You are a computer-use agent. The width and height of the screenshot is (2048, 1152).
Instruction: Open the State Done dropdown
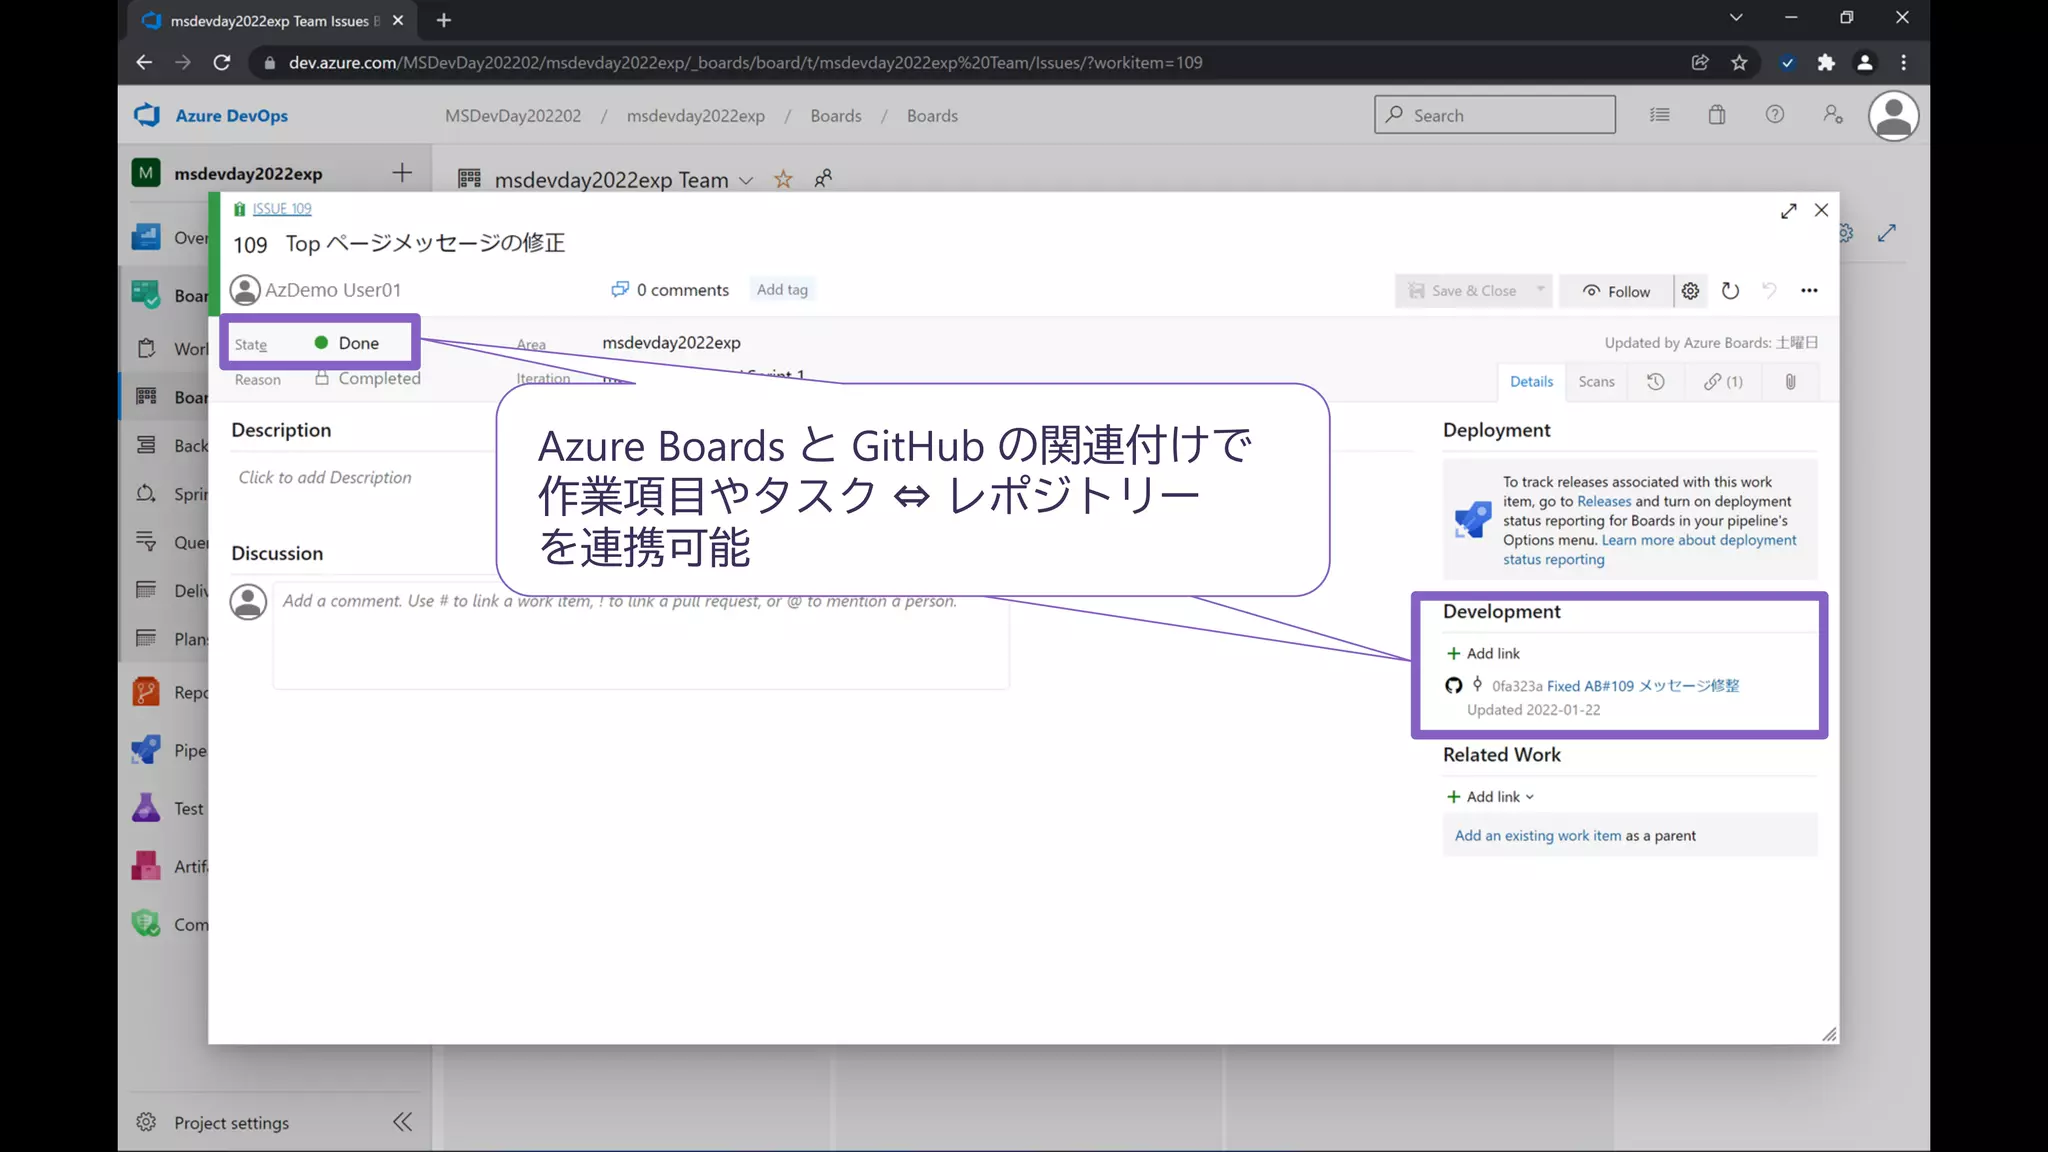pyautogui.click(x=358, y=343)
